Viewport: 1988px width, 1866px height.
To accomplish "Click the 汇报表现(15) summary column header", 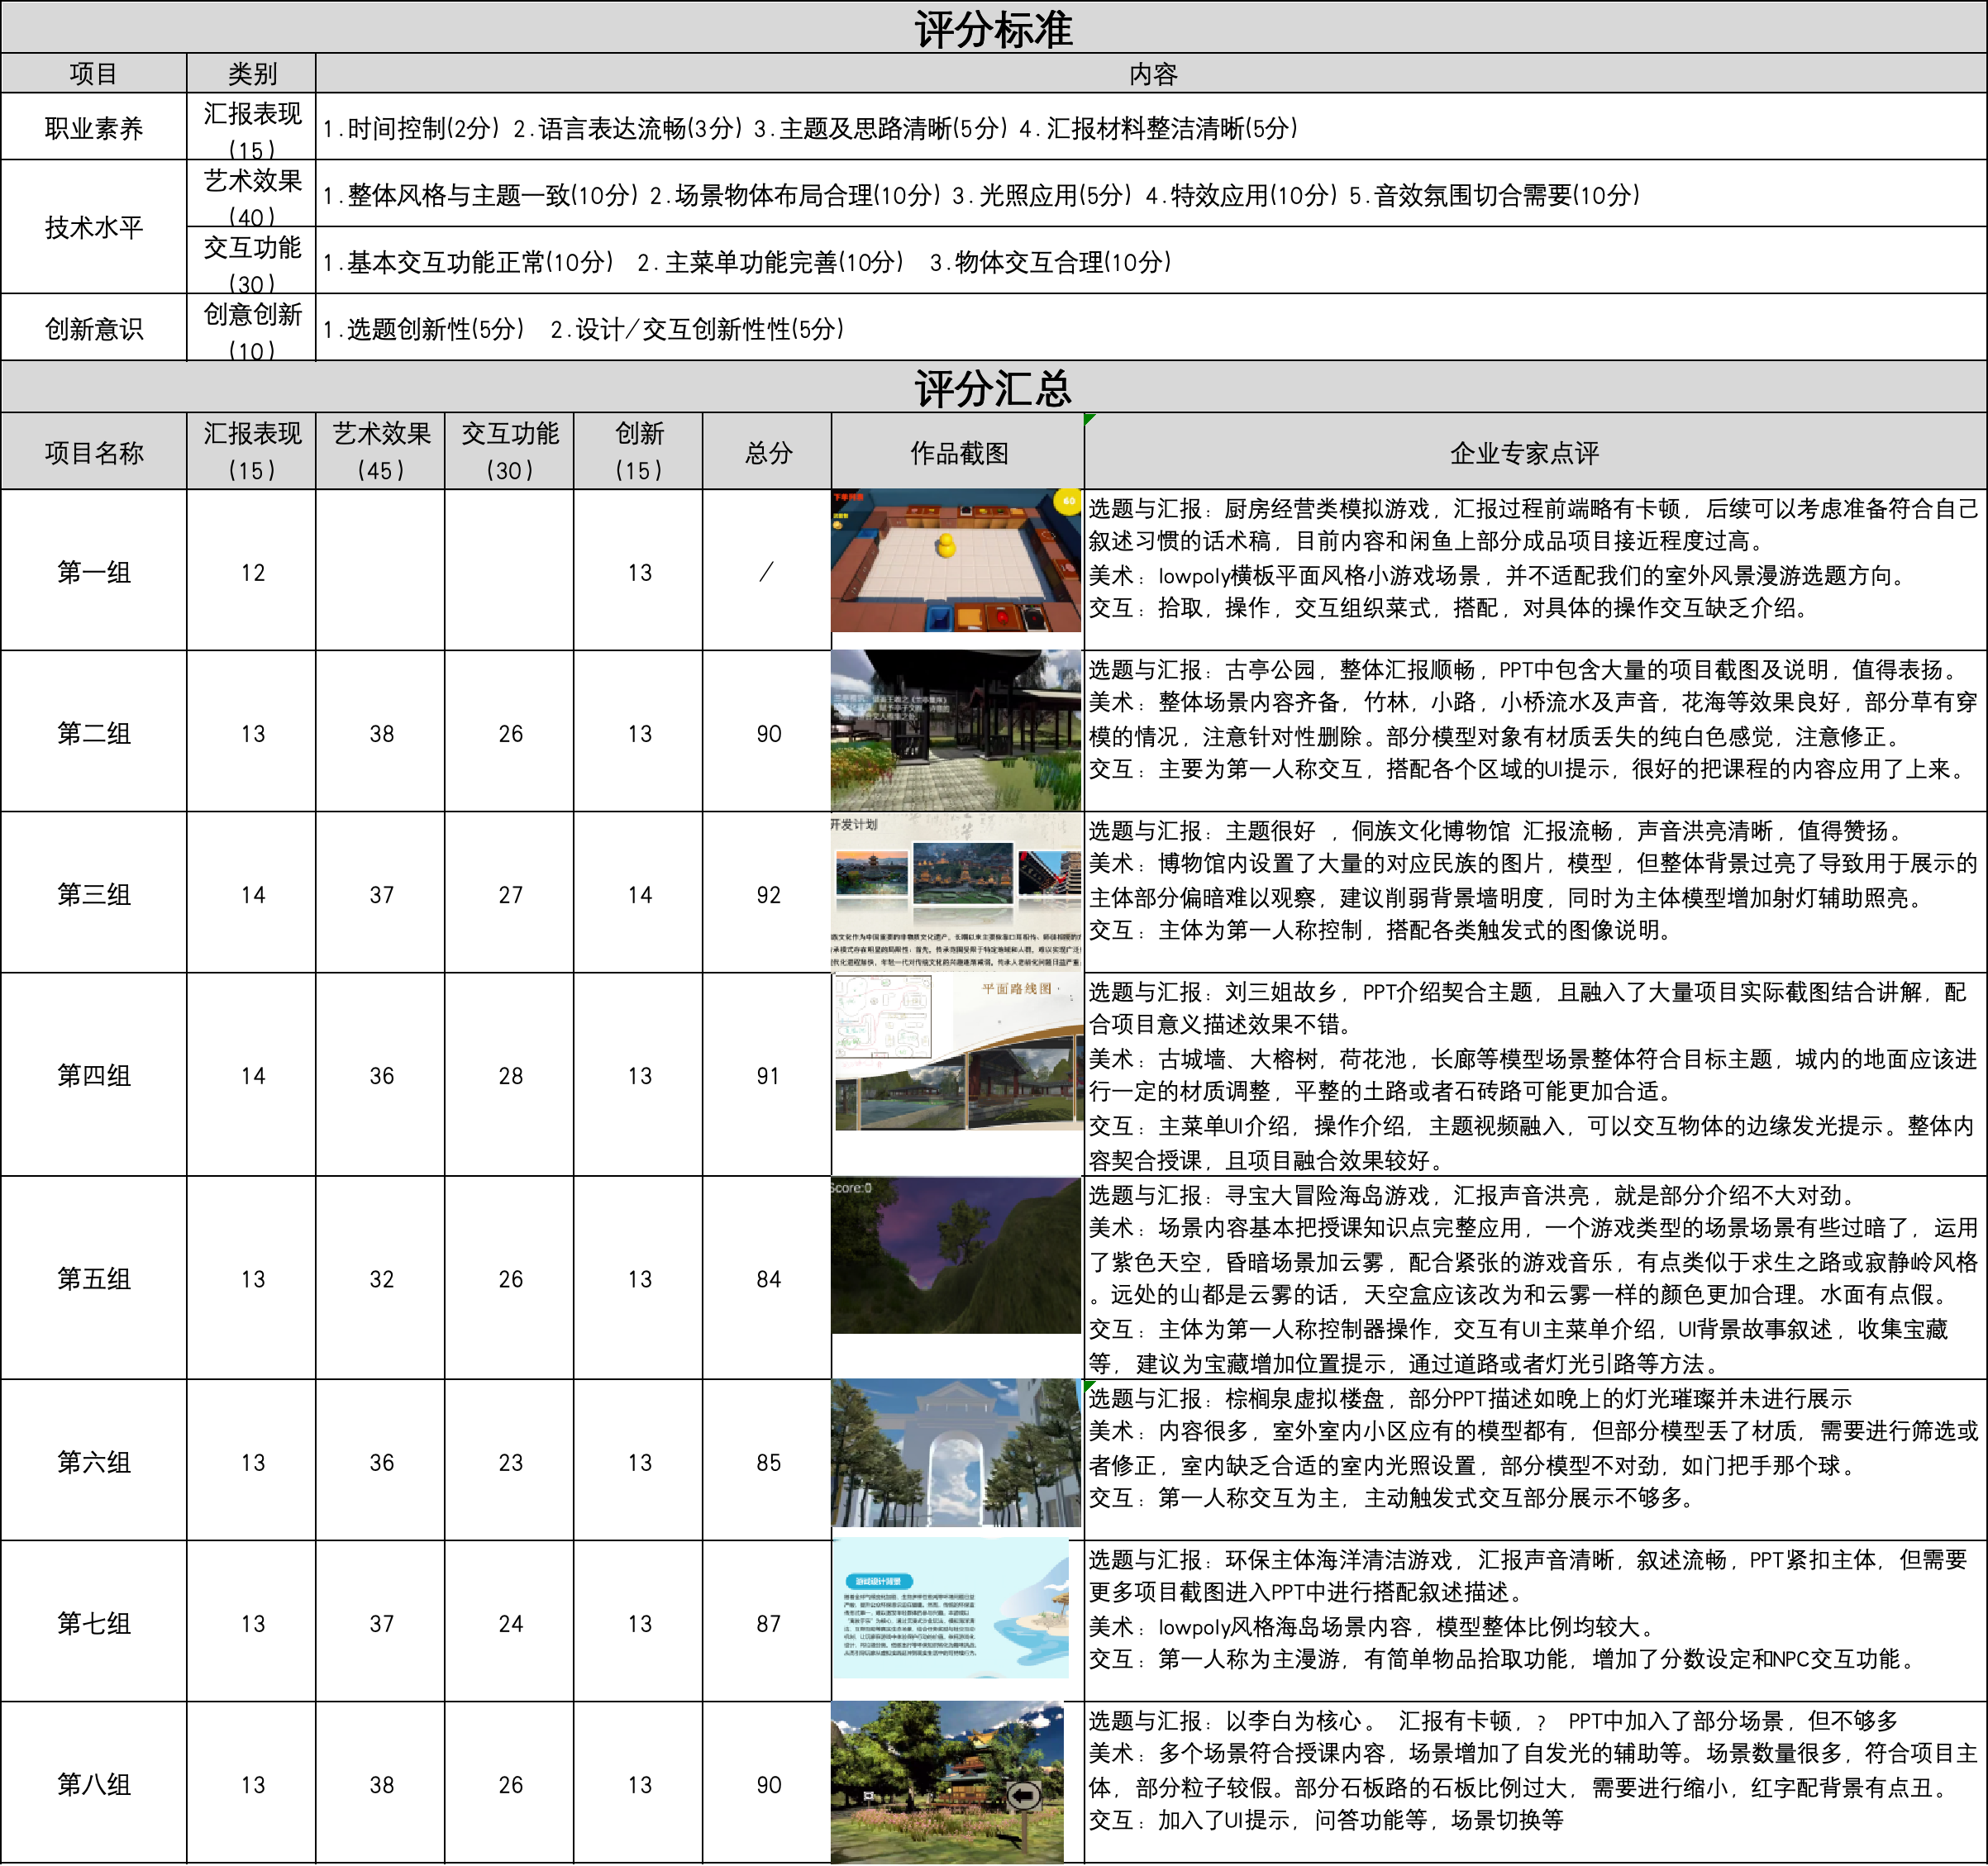I will tap(252, 451).
